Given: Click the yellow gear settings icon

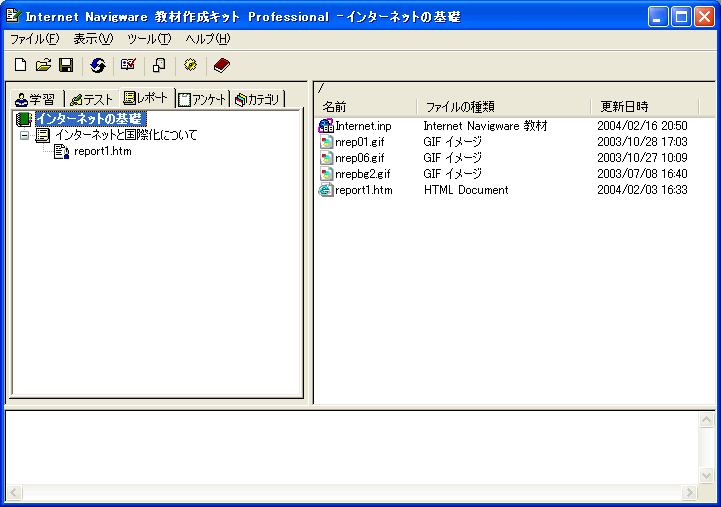Looking at the screenshot, I should click(190, 65).
